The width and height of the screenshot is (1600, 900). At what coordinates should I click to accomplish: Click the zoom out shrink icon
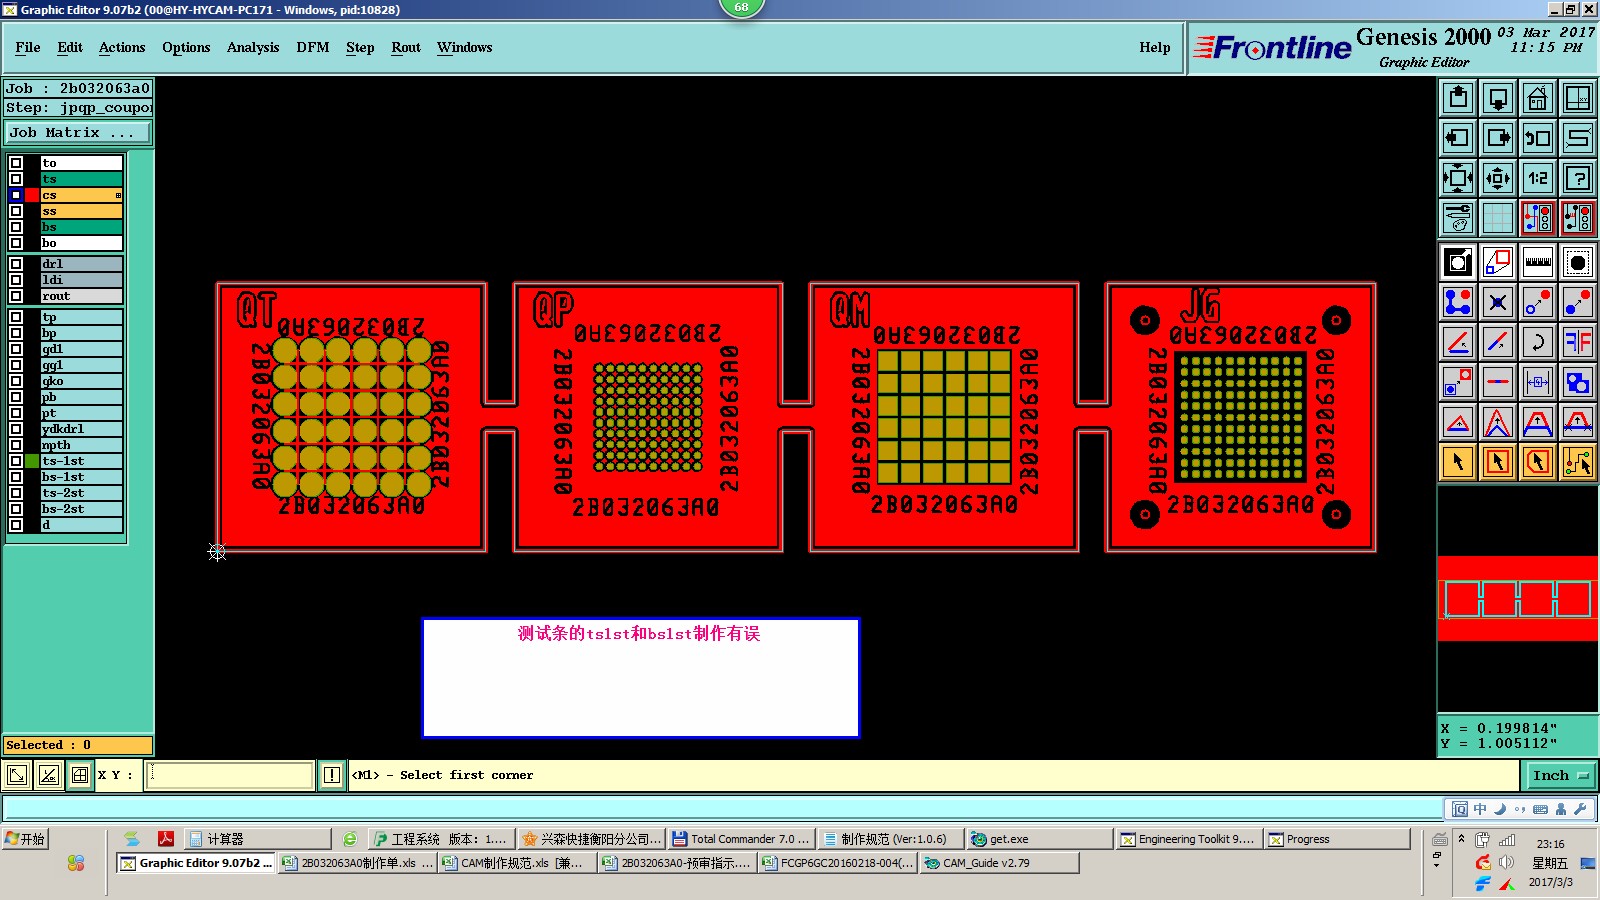coord(1498,178)
